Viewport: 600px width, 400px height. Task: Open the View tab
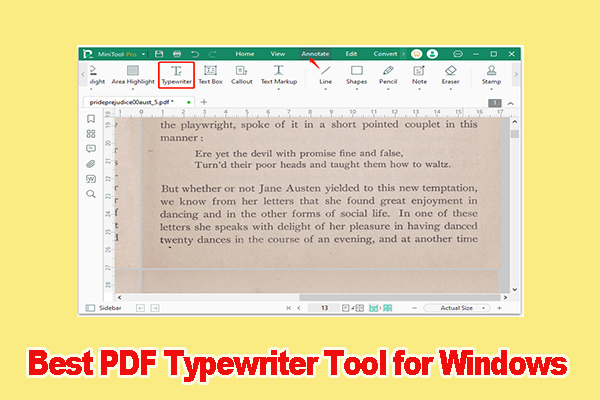(x=278, y=54)
